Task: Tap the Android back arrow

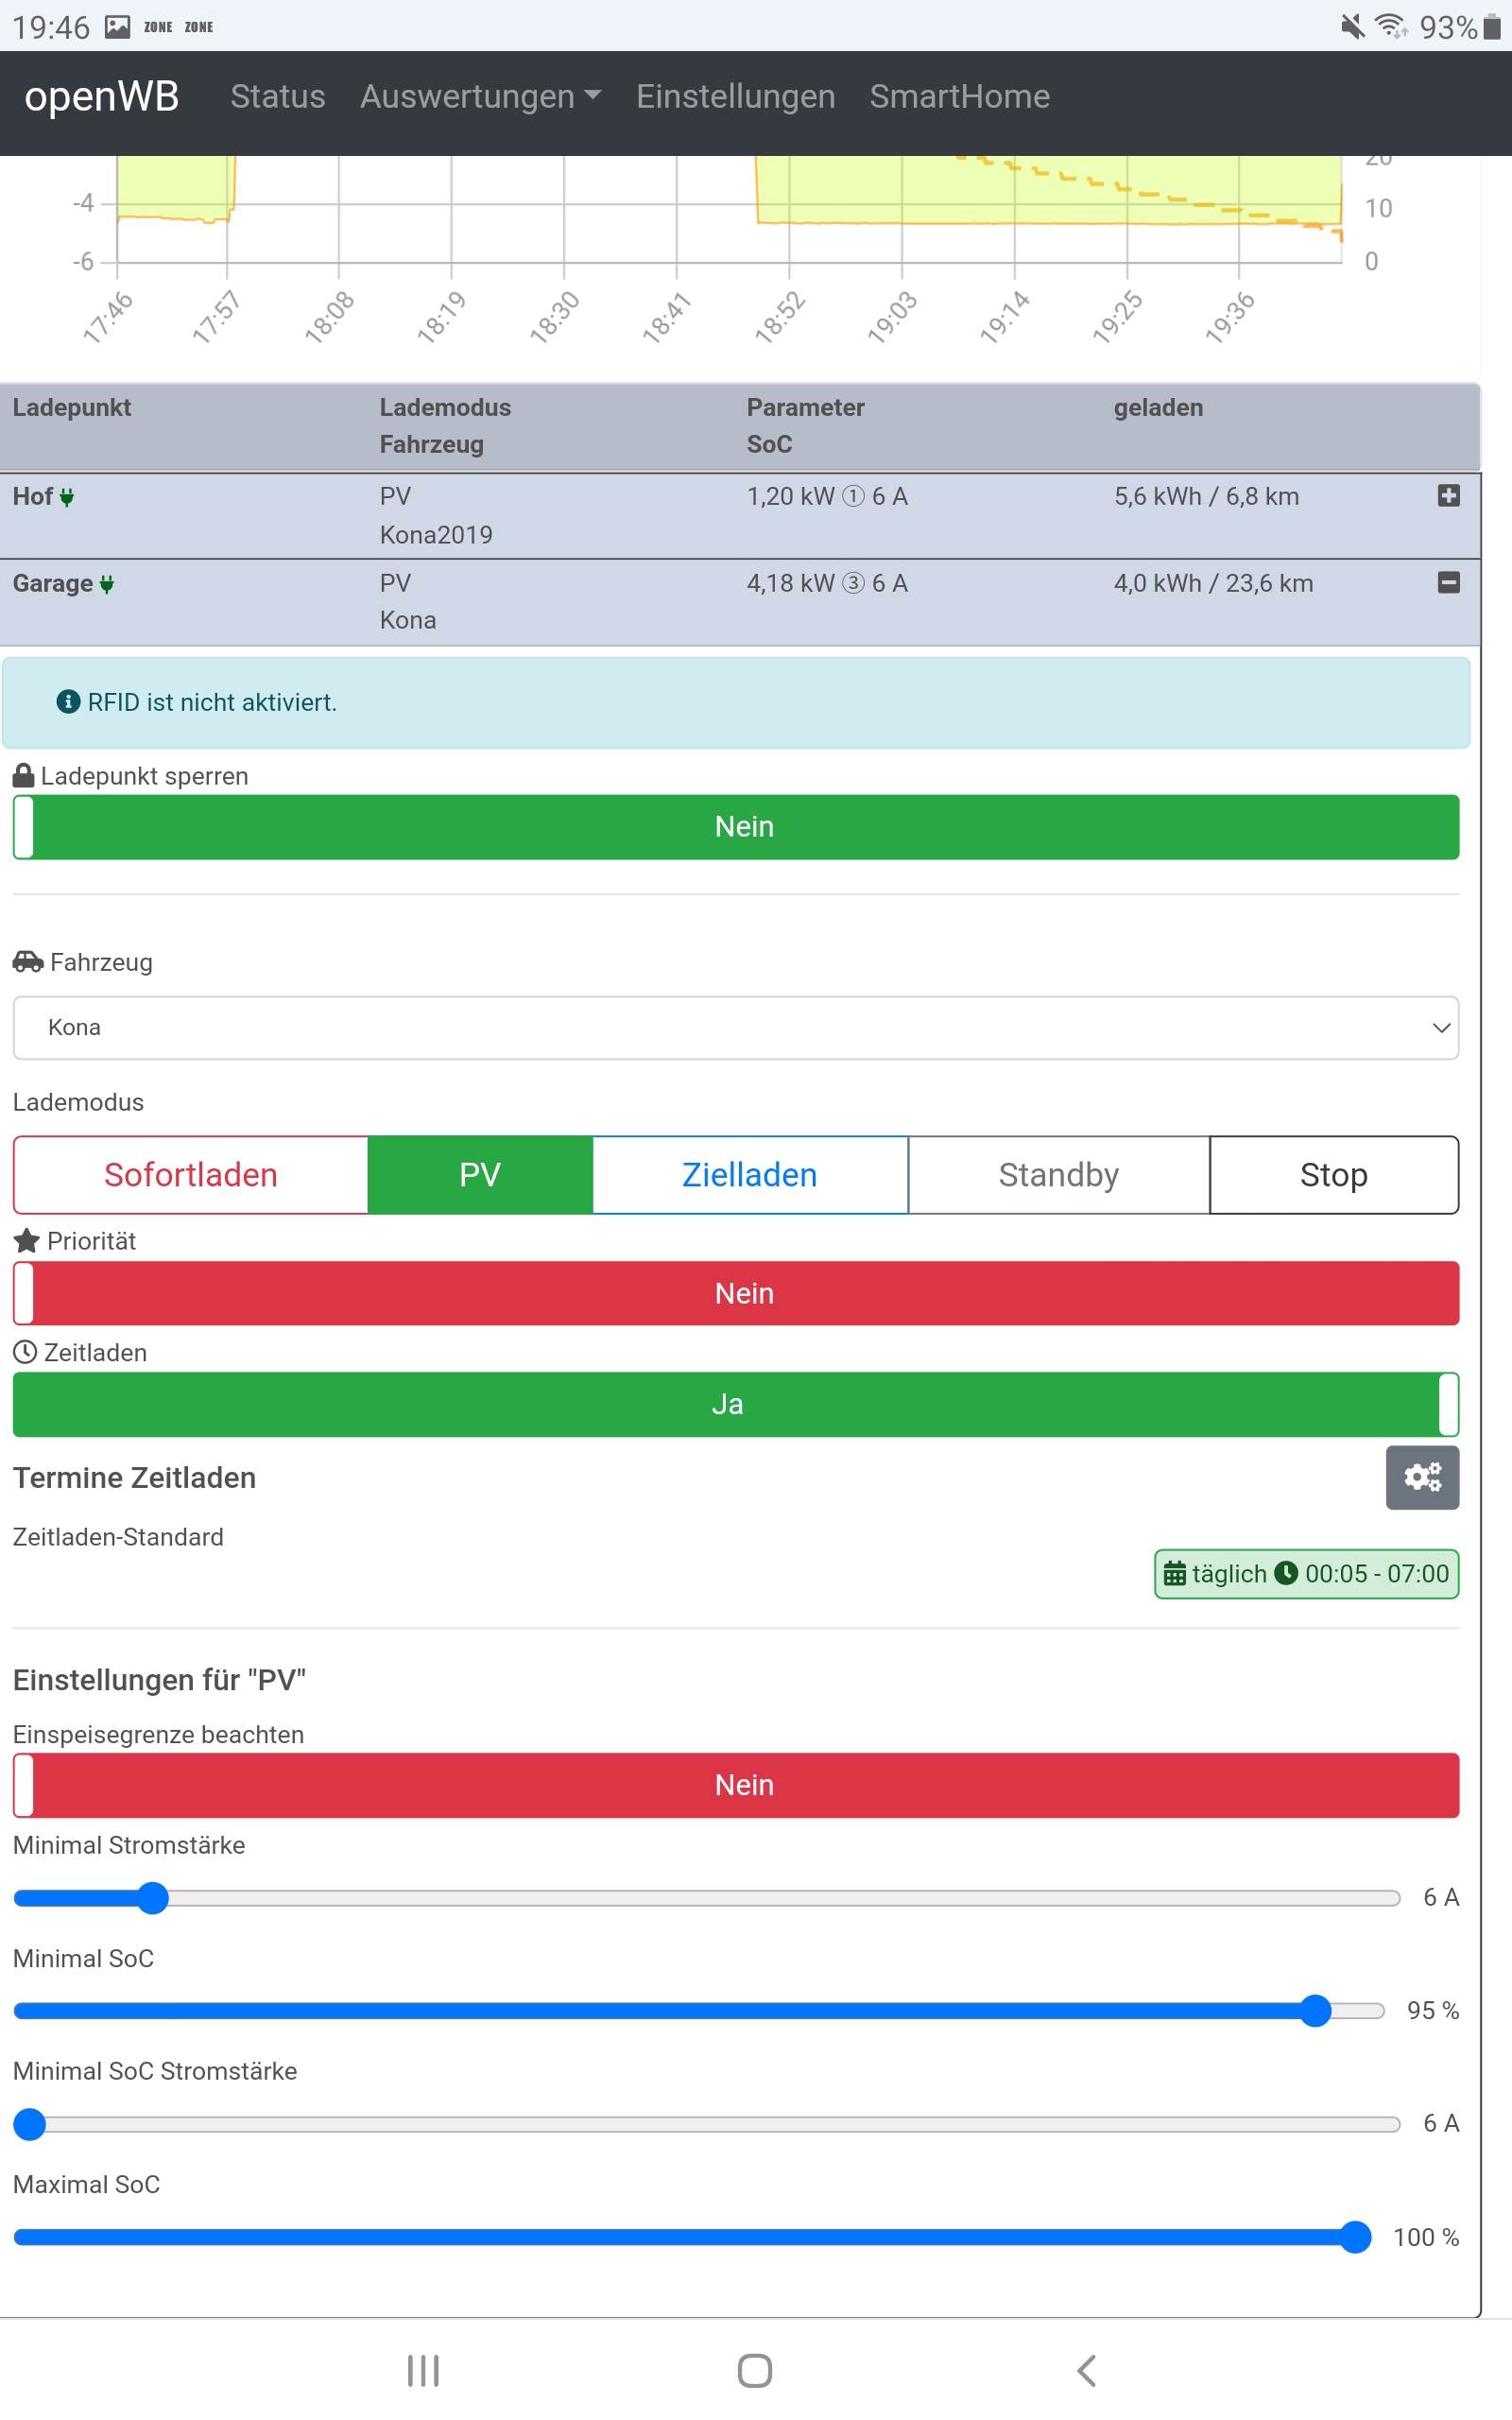Action: [x=1087, y=2370]
